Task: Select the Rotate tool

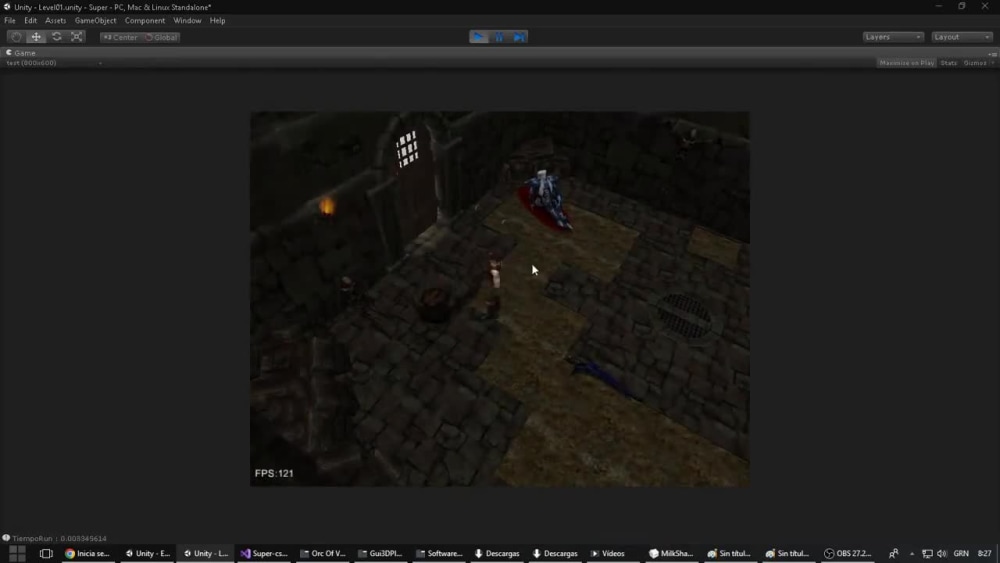Action: pyautogui.click(x=57, y=37)
